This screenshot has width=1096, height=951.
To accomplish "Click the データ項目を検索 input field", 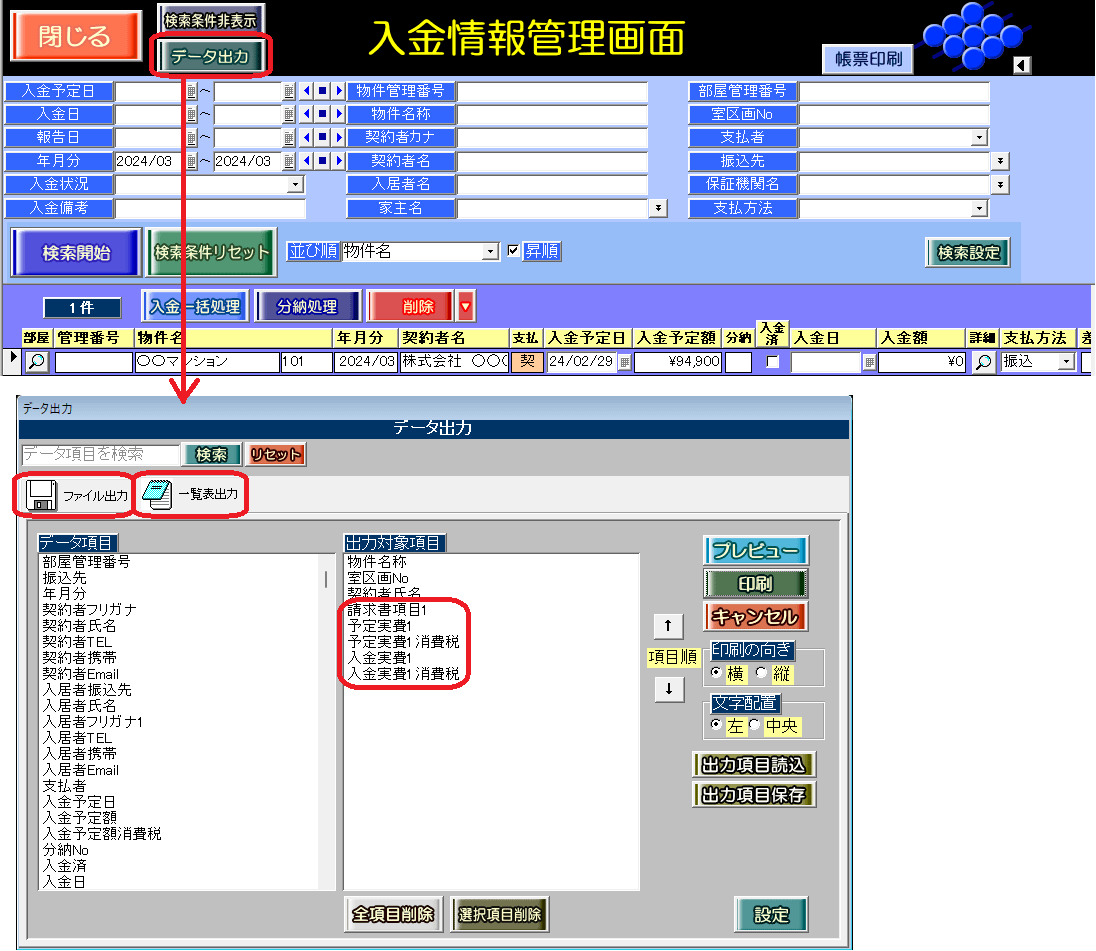I will [x=99, y=454].
